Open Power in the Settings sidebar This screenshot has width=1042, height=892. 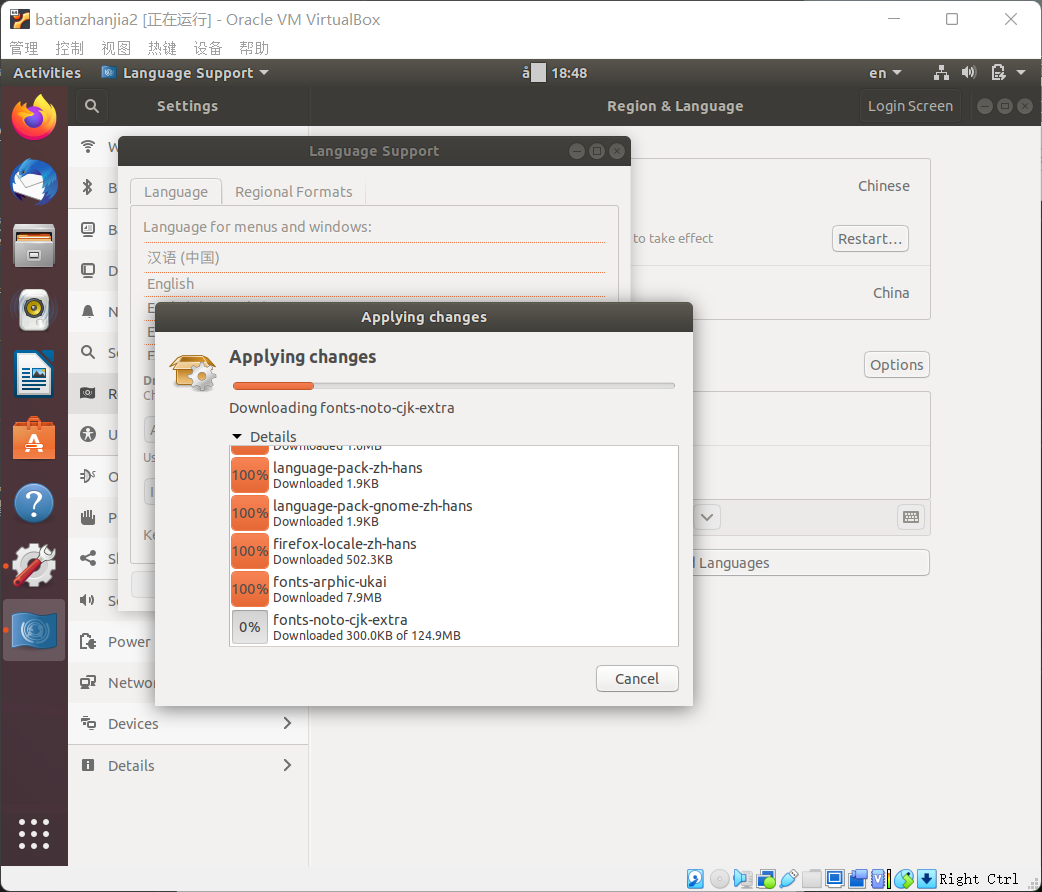point(113,641)
